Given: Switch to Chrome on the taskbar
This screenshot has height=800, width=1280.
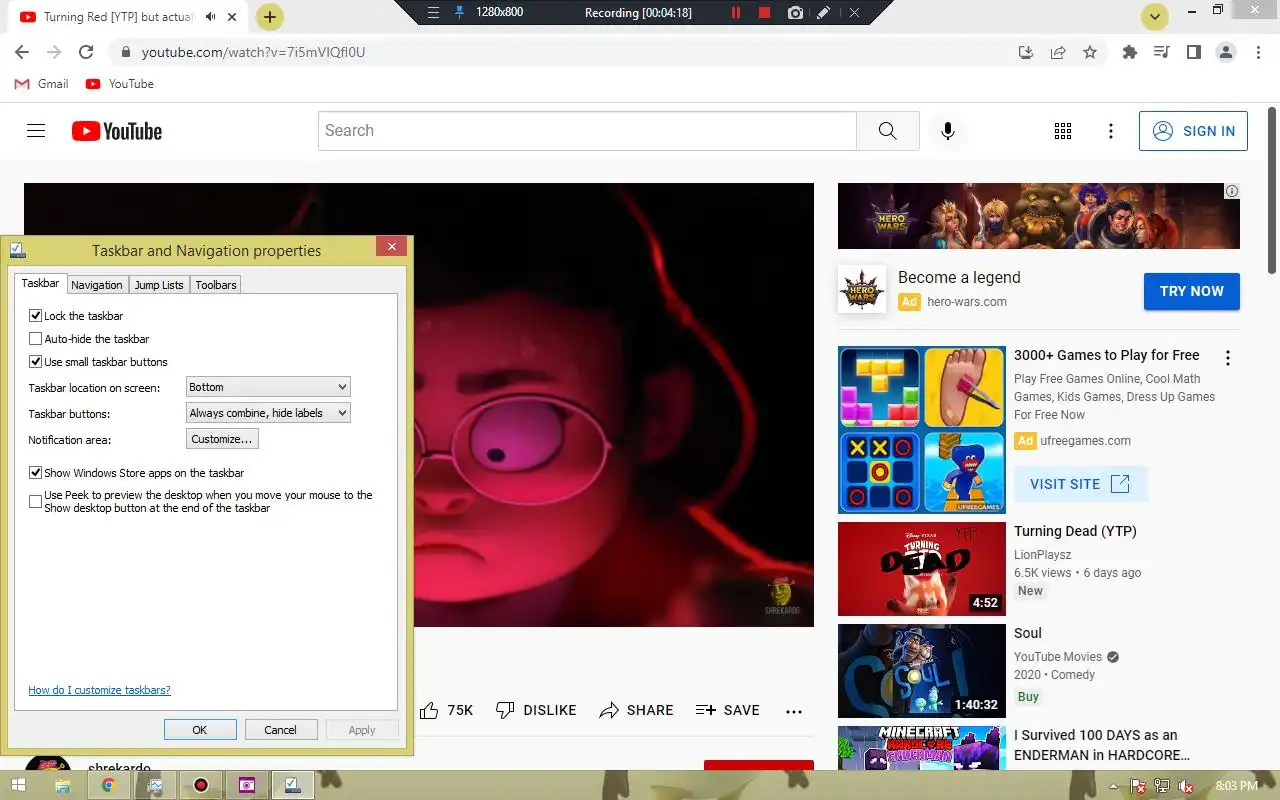Looking at the screenshot, I should tap(108, 786).
